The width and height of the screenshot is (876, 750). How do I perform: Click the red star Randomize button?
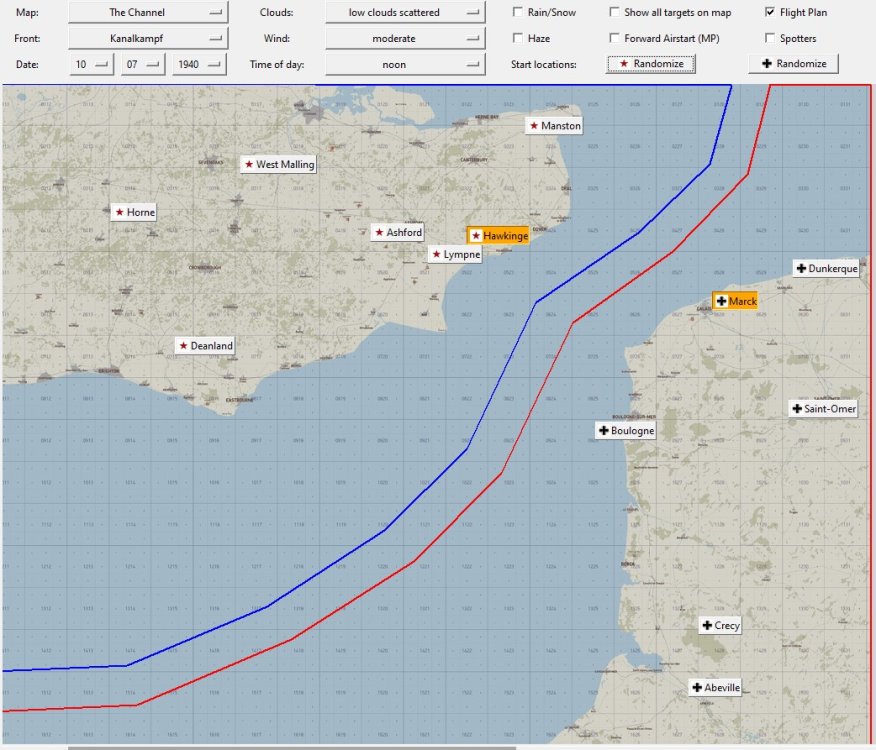(x=651, y=63)
